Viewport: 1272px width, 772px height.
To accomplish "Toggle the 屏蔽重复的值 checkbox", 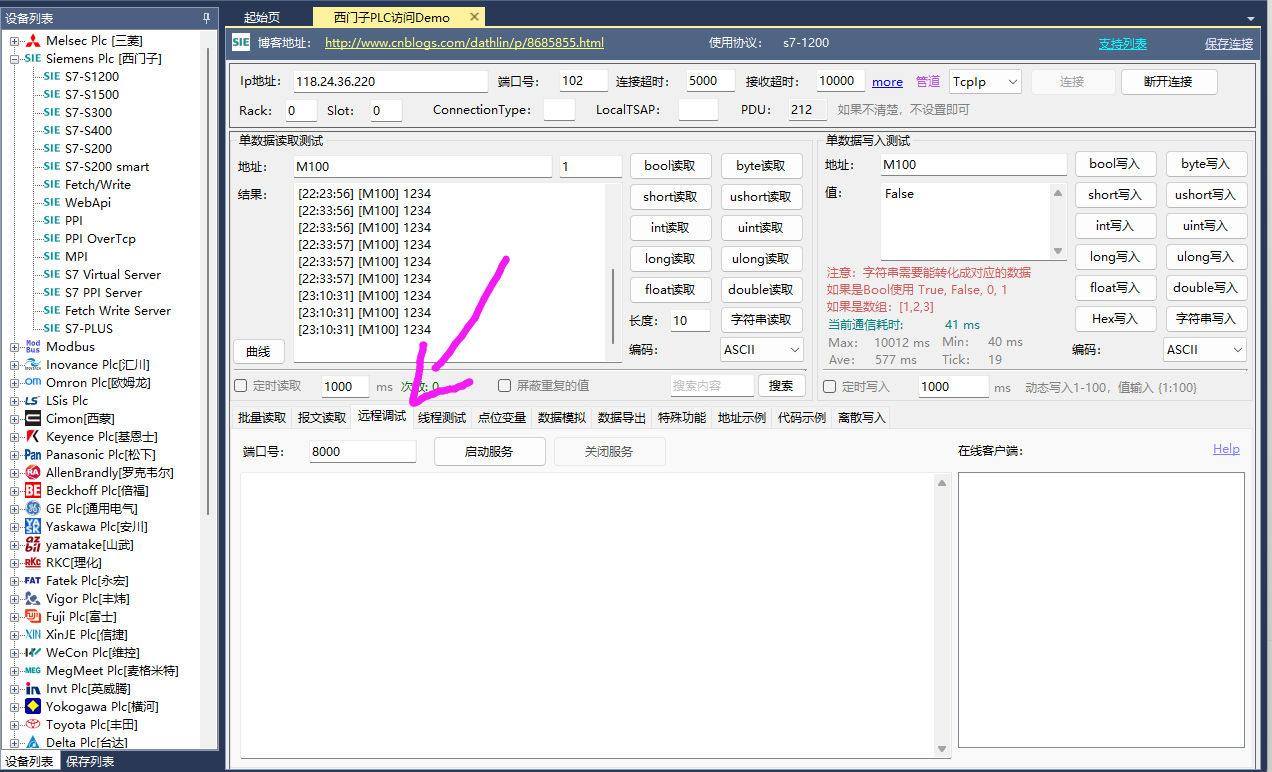I will pos(504,386).
